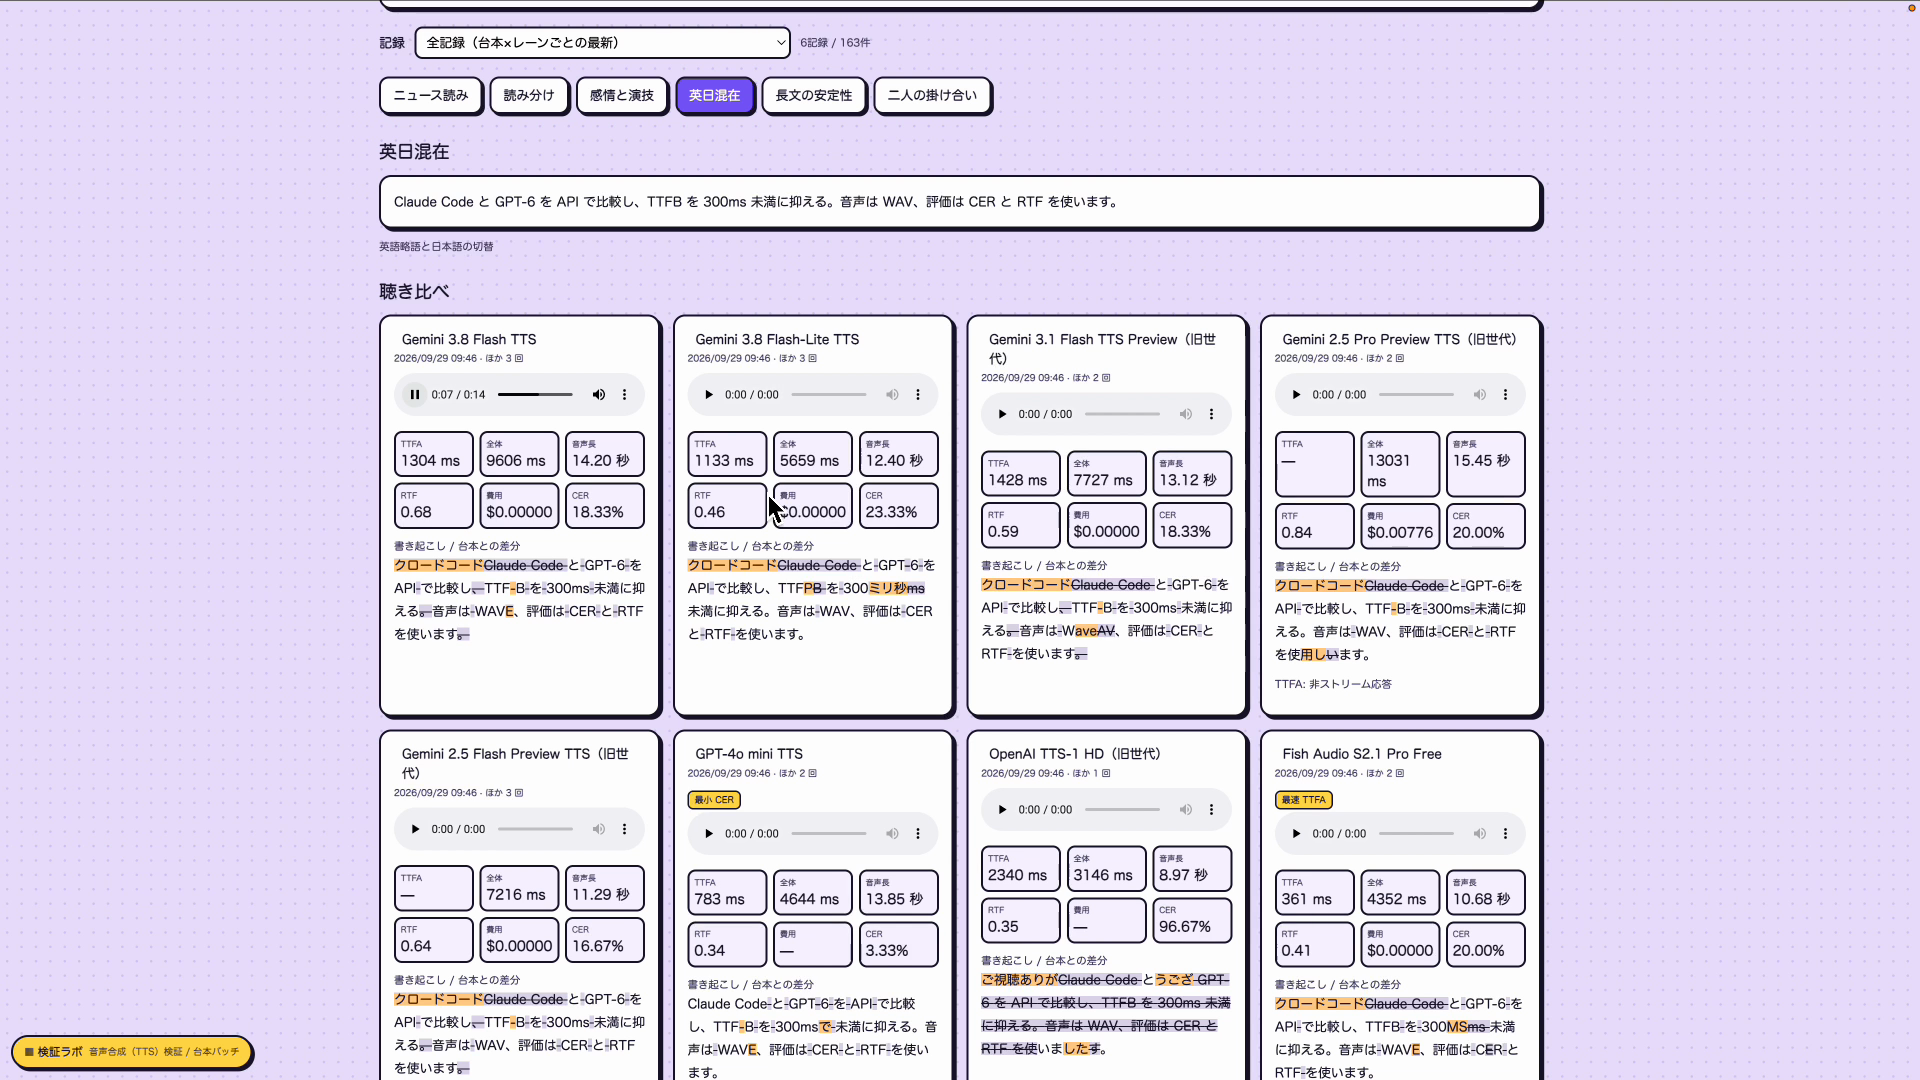Play Gemini 3.8 Flash-Lite TTS audio
The height and width of the screenshot is (1080, 1920).
click(708, 395)
